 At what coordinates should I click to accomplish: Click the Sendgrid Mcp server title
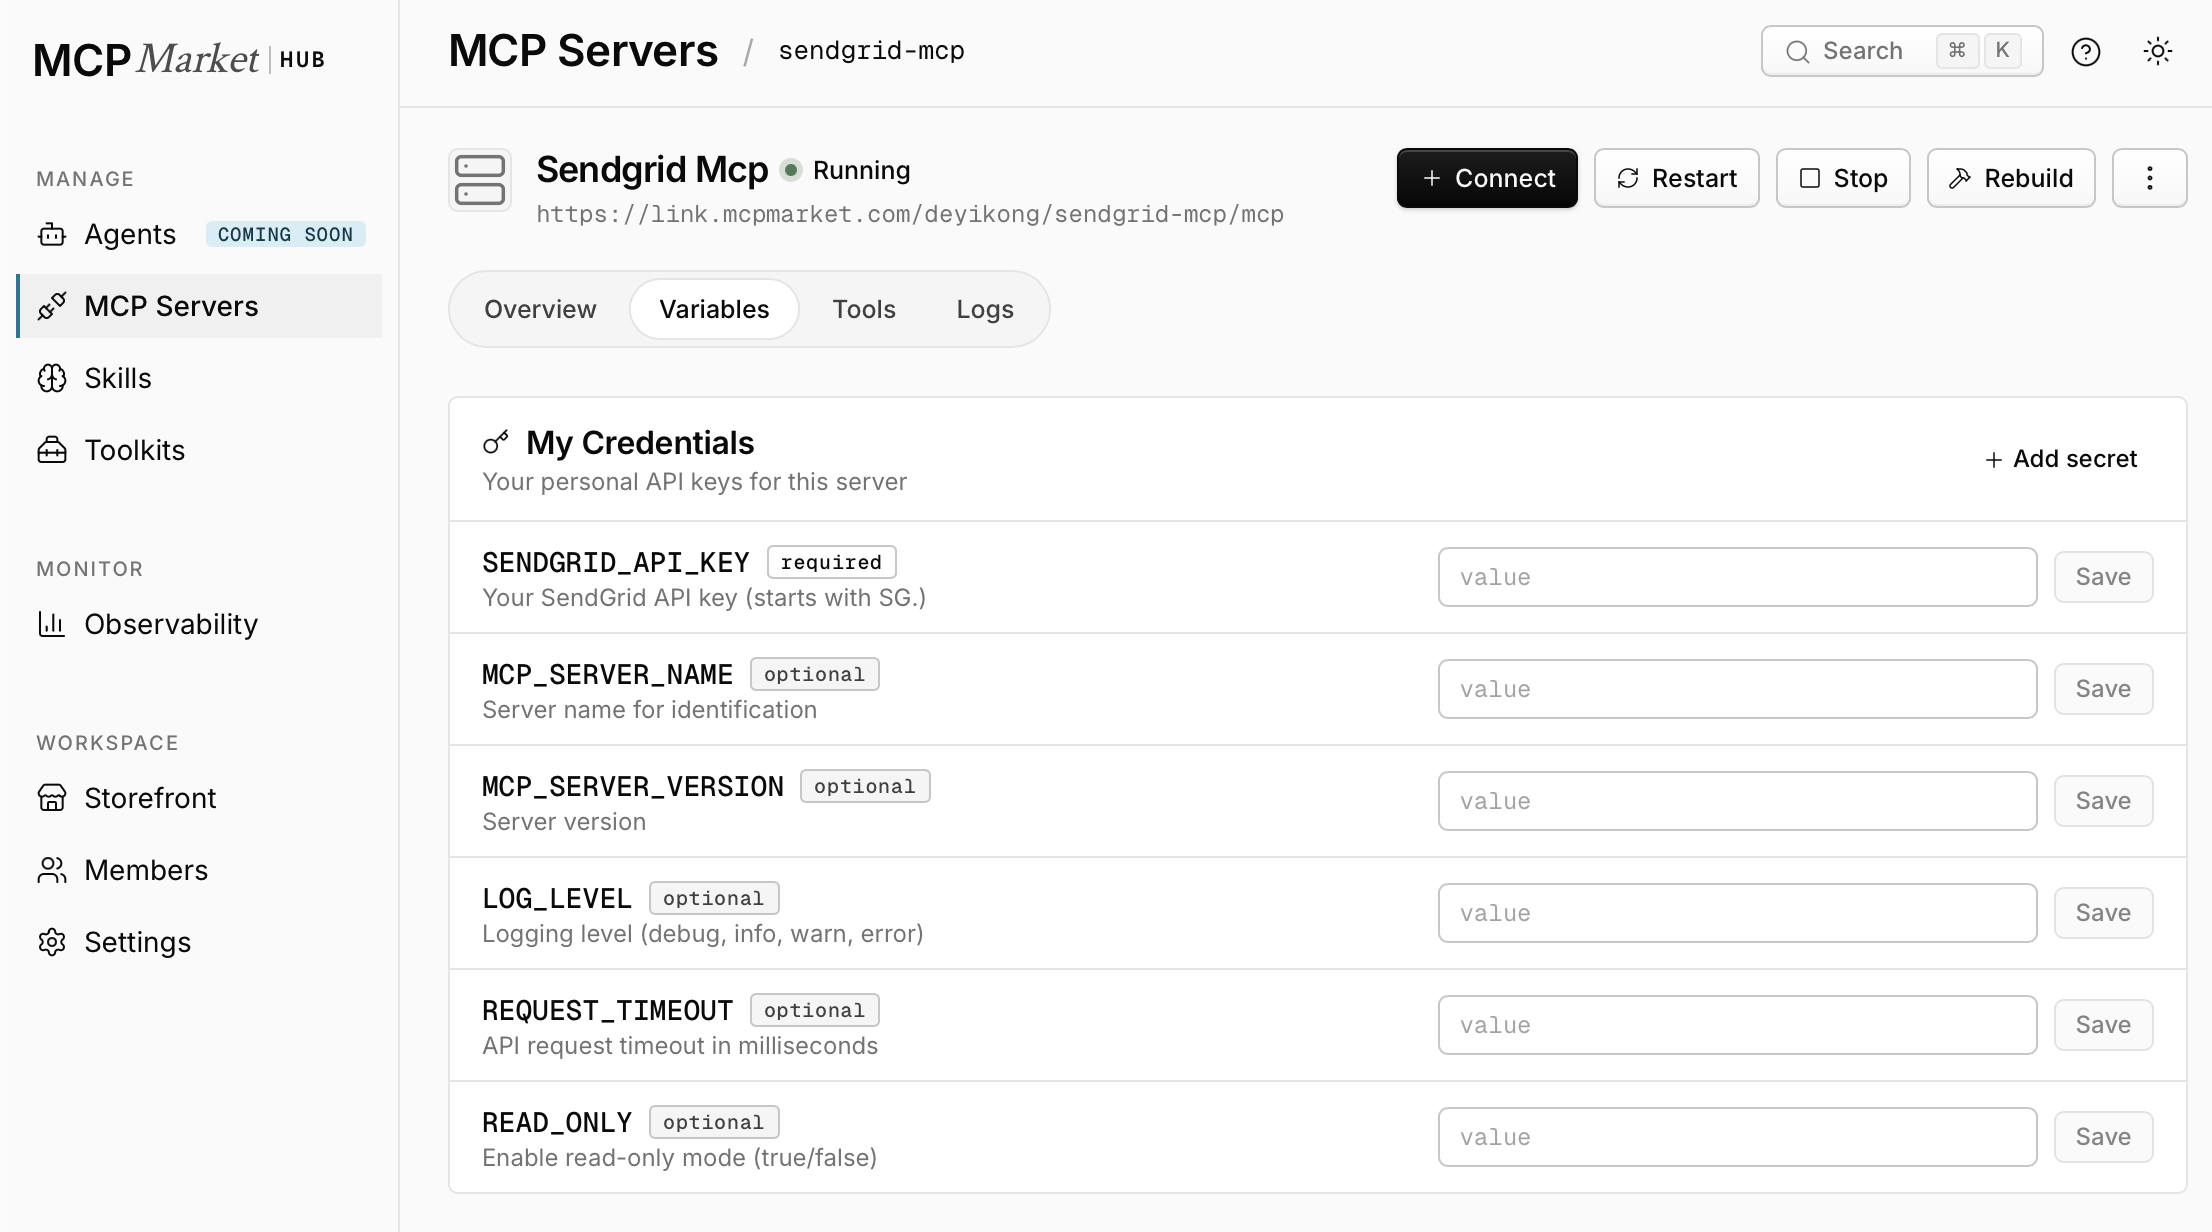coord(652,170)
